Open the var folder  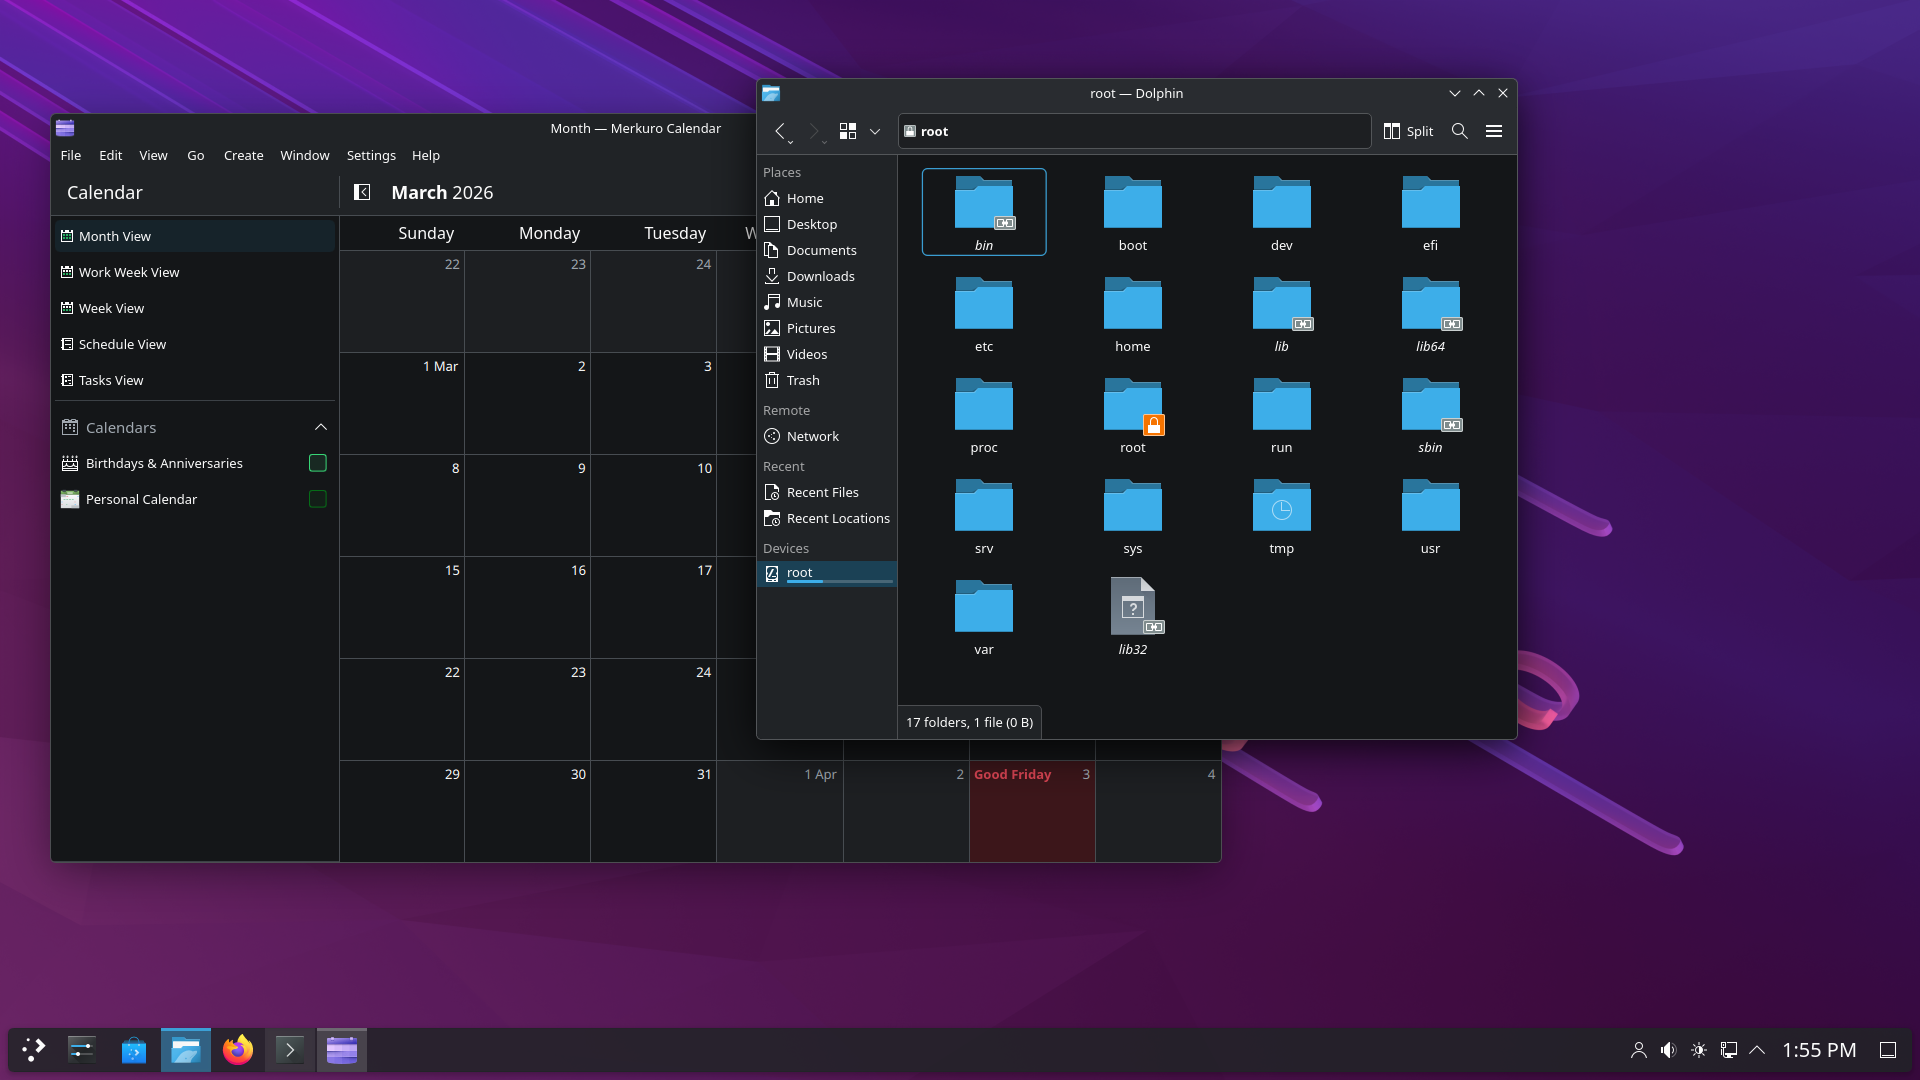984,616
